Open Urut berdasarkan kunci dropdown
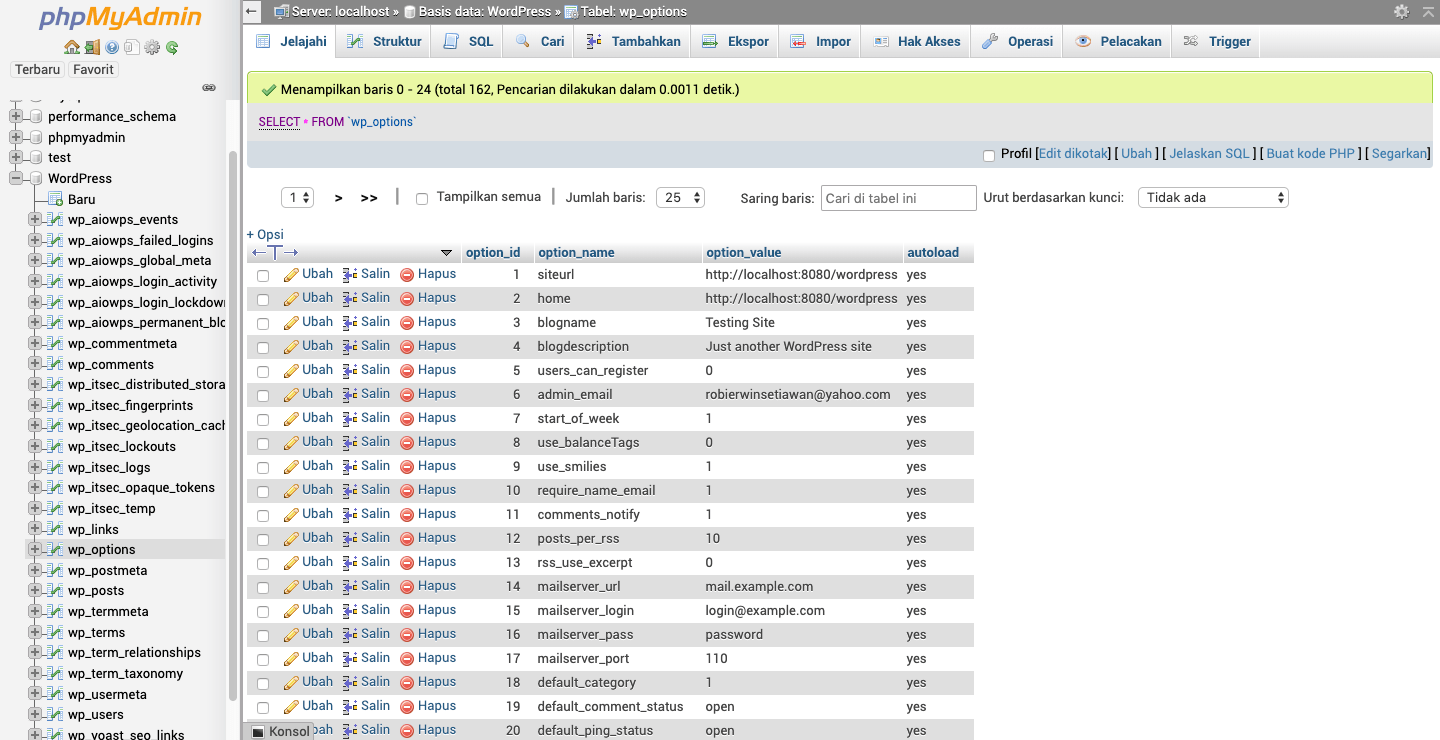 (x=1213, y=198)
